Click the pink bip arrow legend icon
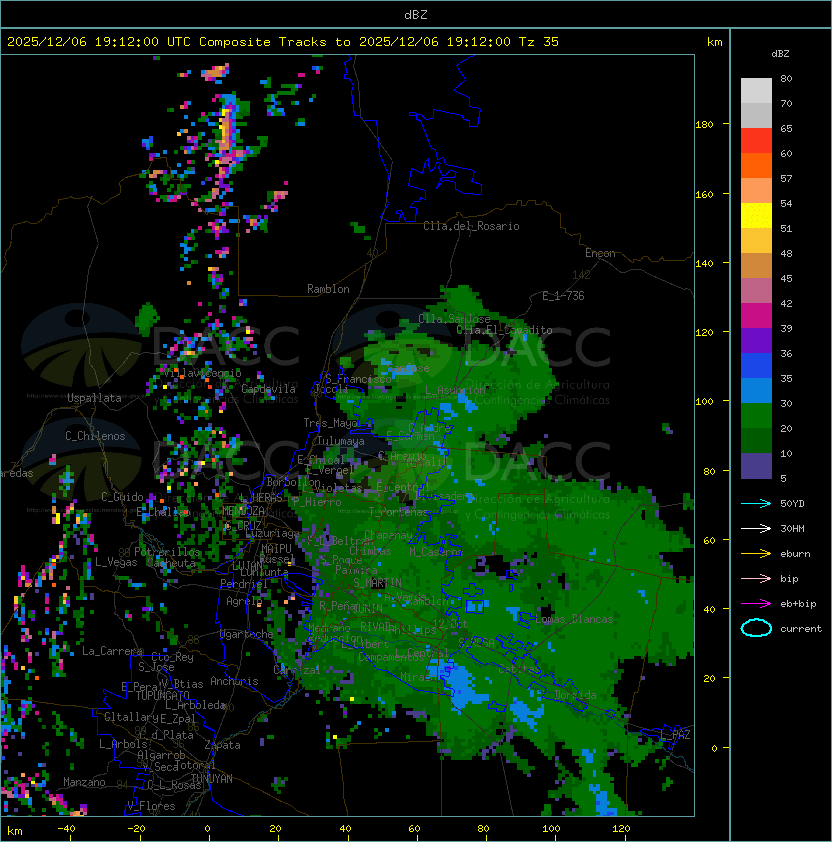832x842 pixels. (756, 578)
